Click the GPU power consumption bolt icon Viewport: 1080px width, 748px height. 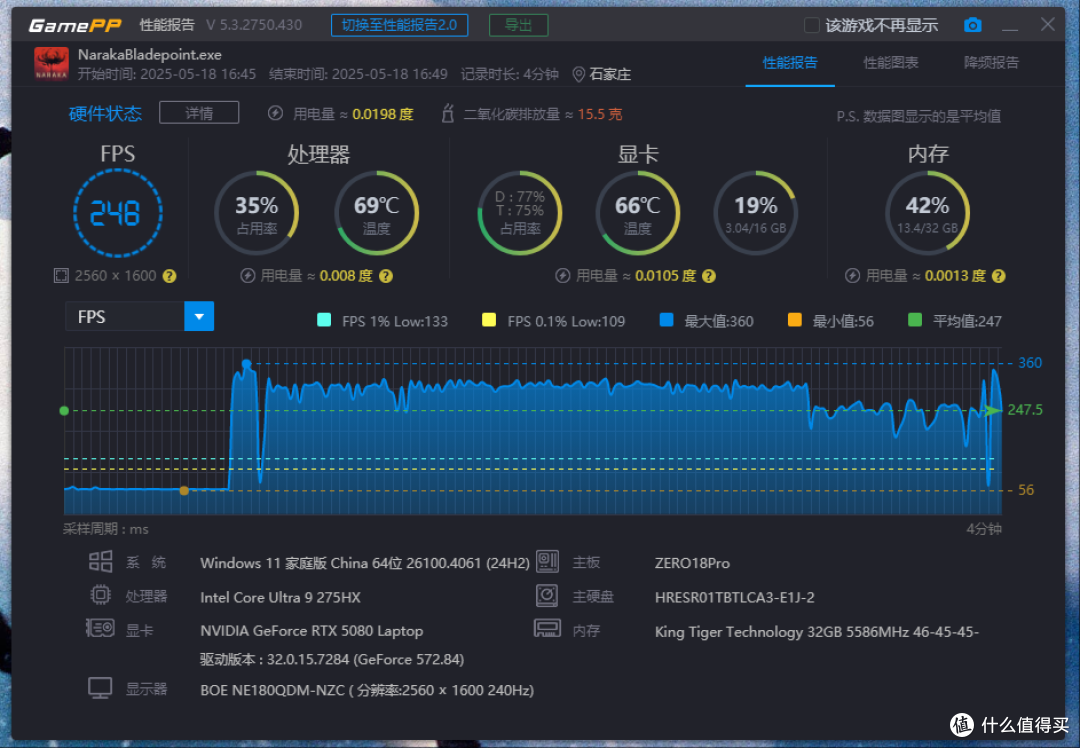point(563,276)
